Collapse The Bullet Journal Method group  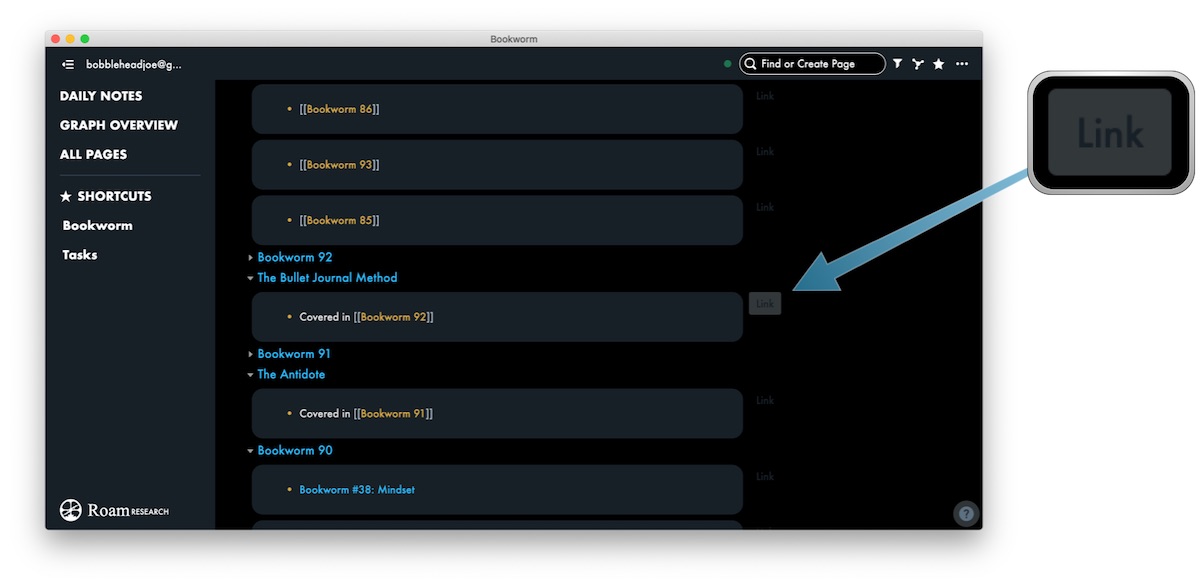point(251,278)
